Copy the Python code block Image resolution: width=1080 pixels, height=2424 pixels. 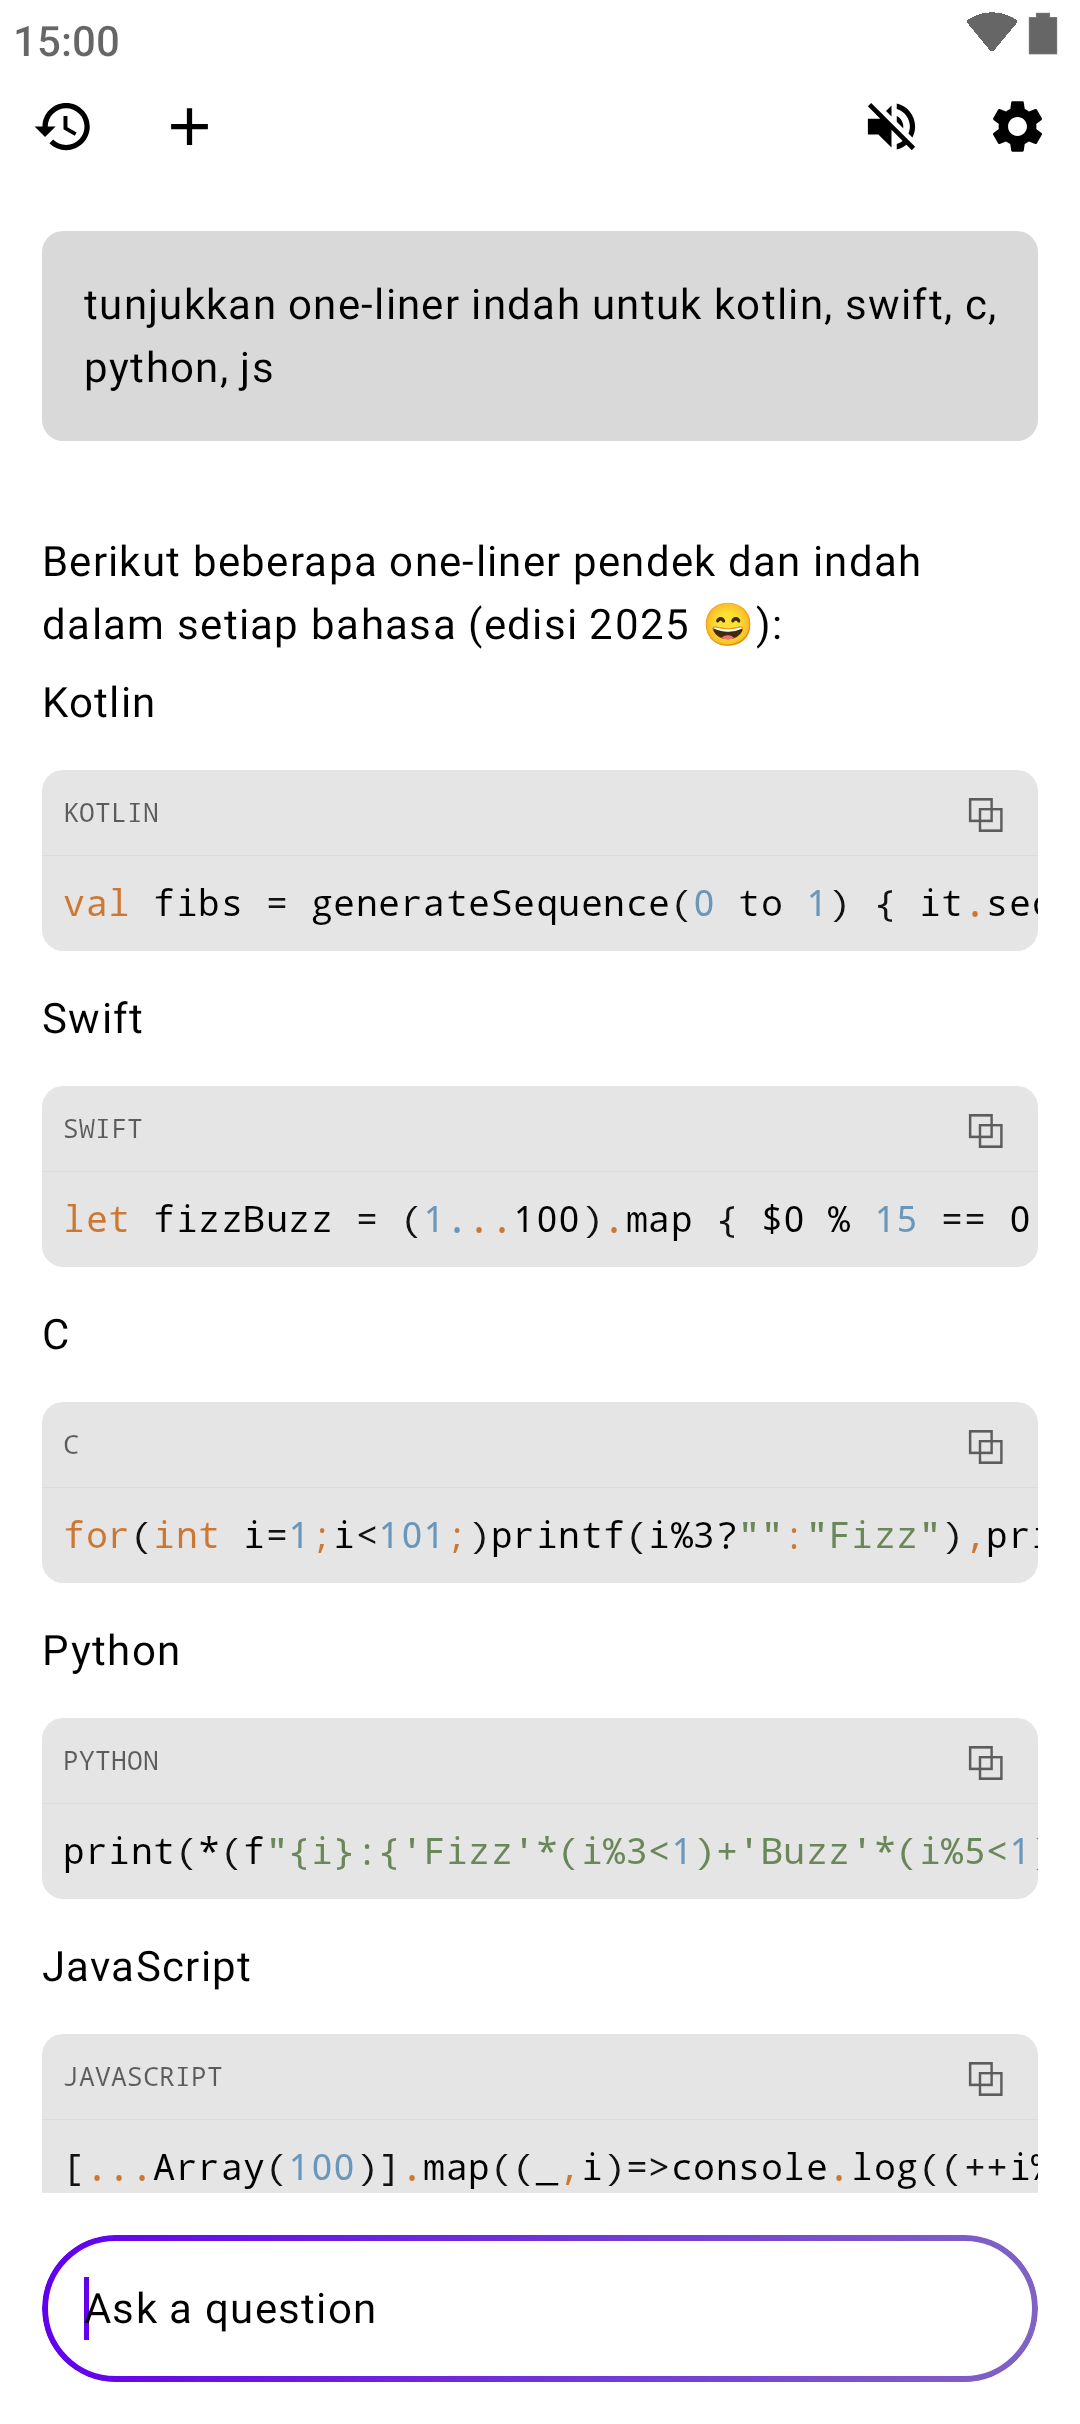coord(985,1762)
